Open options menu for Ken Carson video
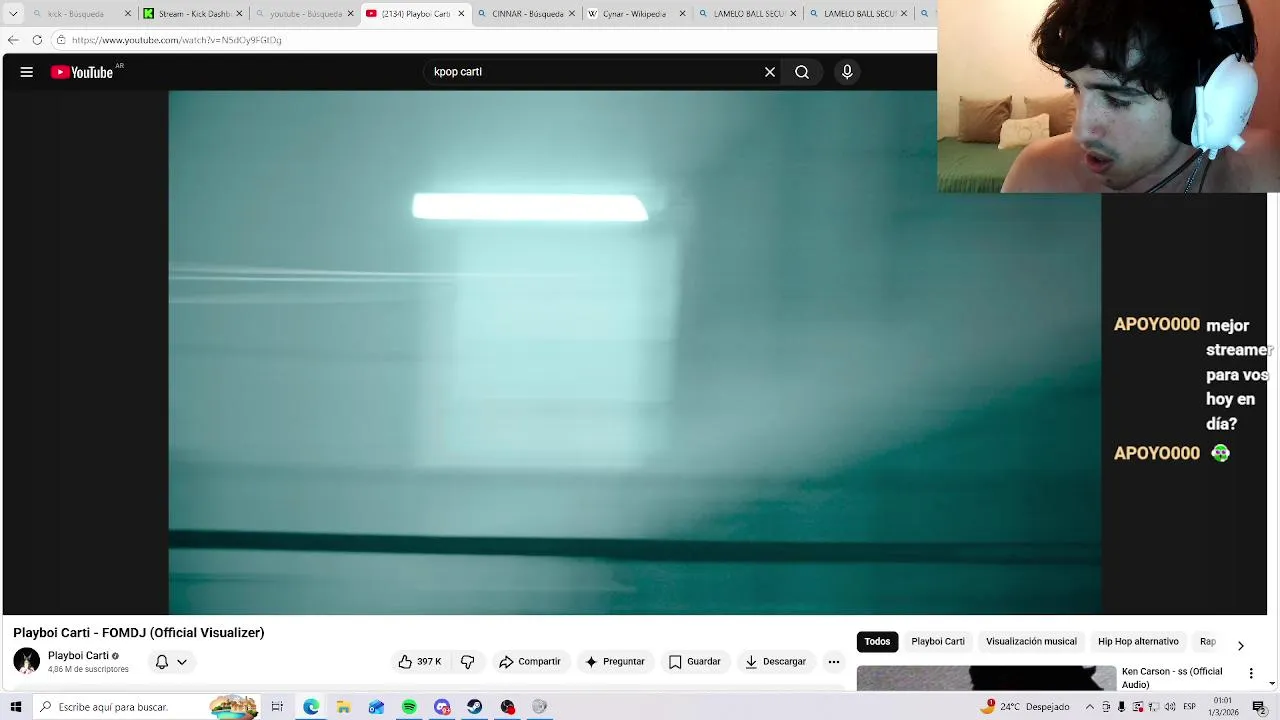1280x720 pixels. [1251, 674]
